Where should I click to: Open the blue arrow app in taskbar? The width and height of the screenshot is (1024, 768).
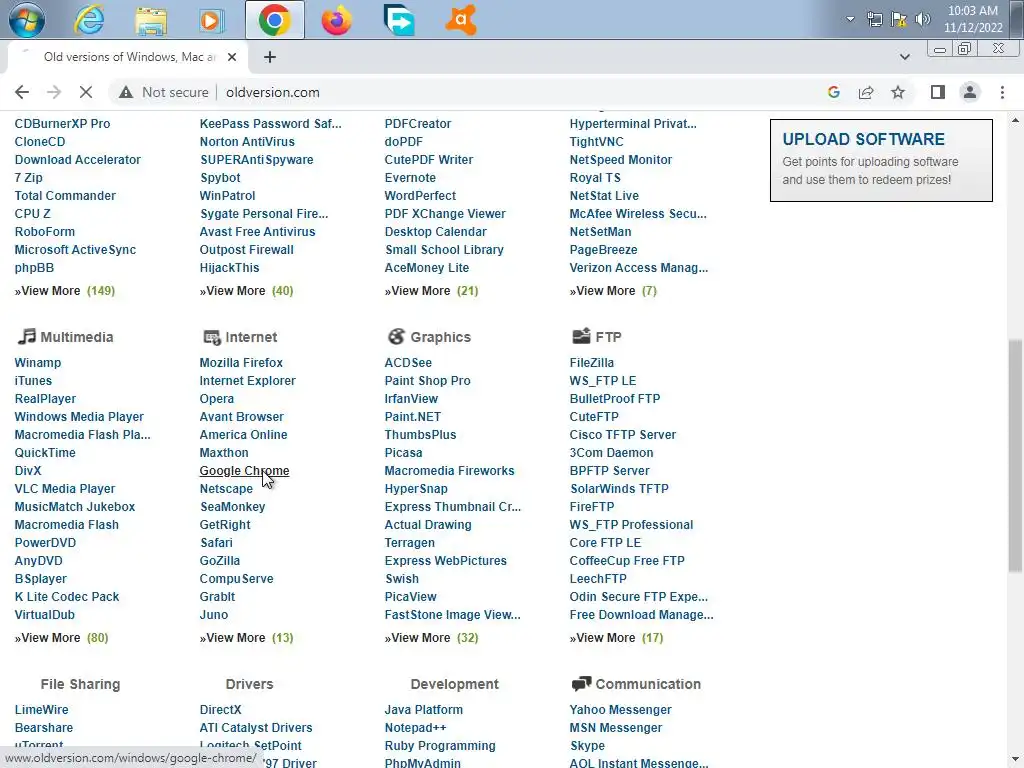[x=399, y=20]
